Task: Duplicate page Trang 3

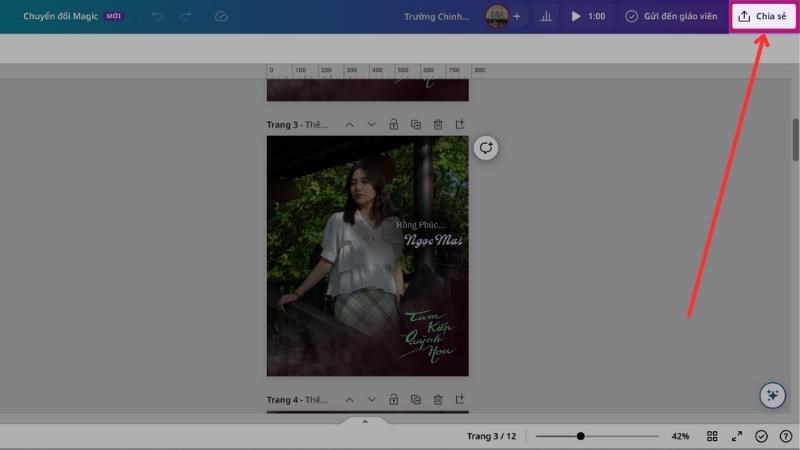Action: 416,124
